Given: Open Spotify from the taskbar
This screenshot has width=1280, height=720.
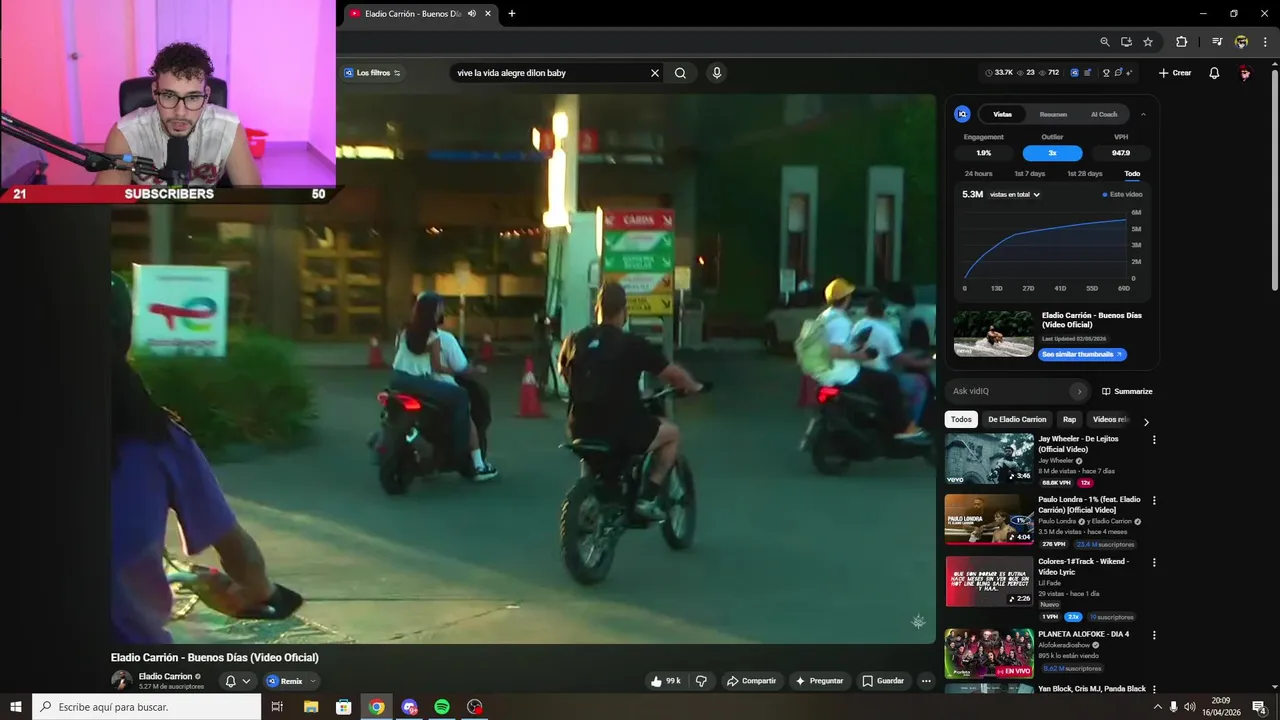Looking at the screenshot, I should coord(442,707).
